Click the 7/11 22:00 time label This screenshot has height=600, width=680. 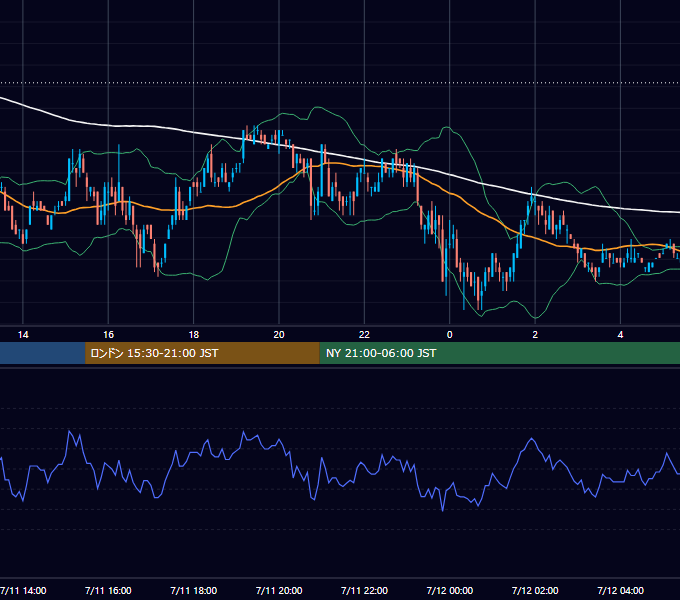[364, 590]
